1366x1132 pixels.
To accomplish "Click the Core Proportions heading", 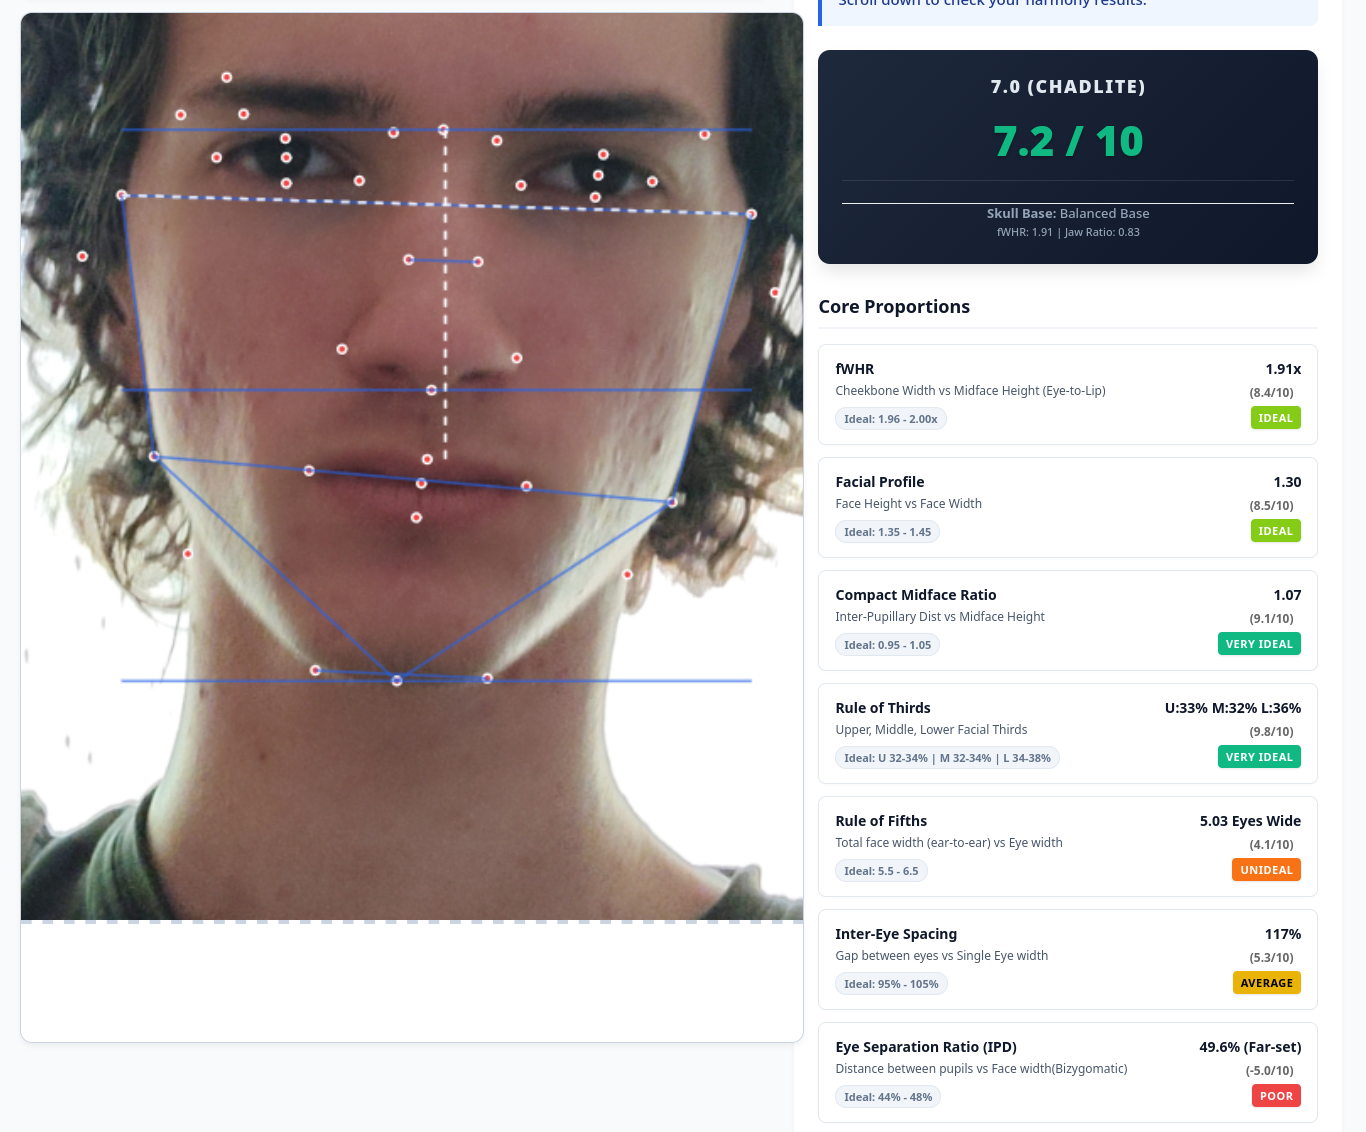I will pos(894,307).
